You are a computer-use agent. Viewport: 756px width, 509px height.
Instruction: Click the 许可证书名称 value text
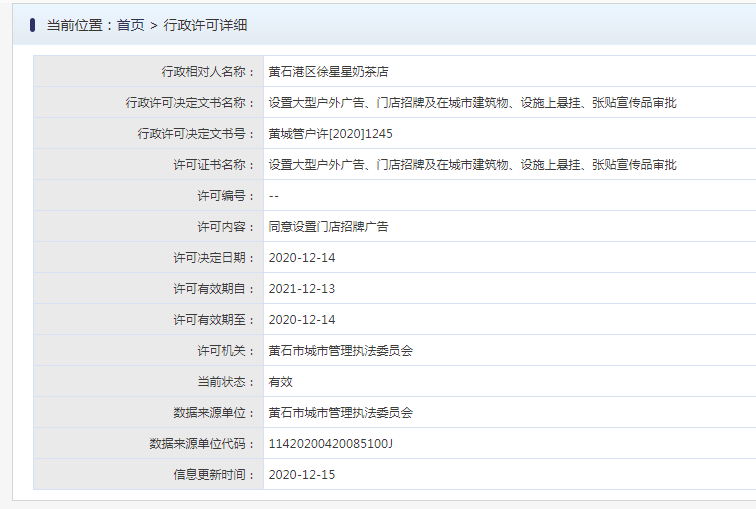(472, 165)
